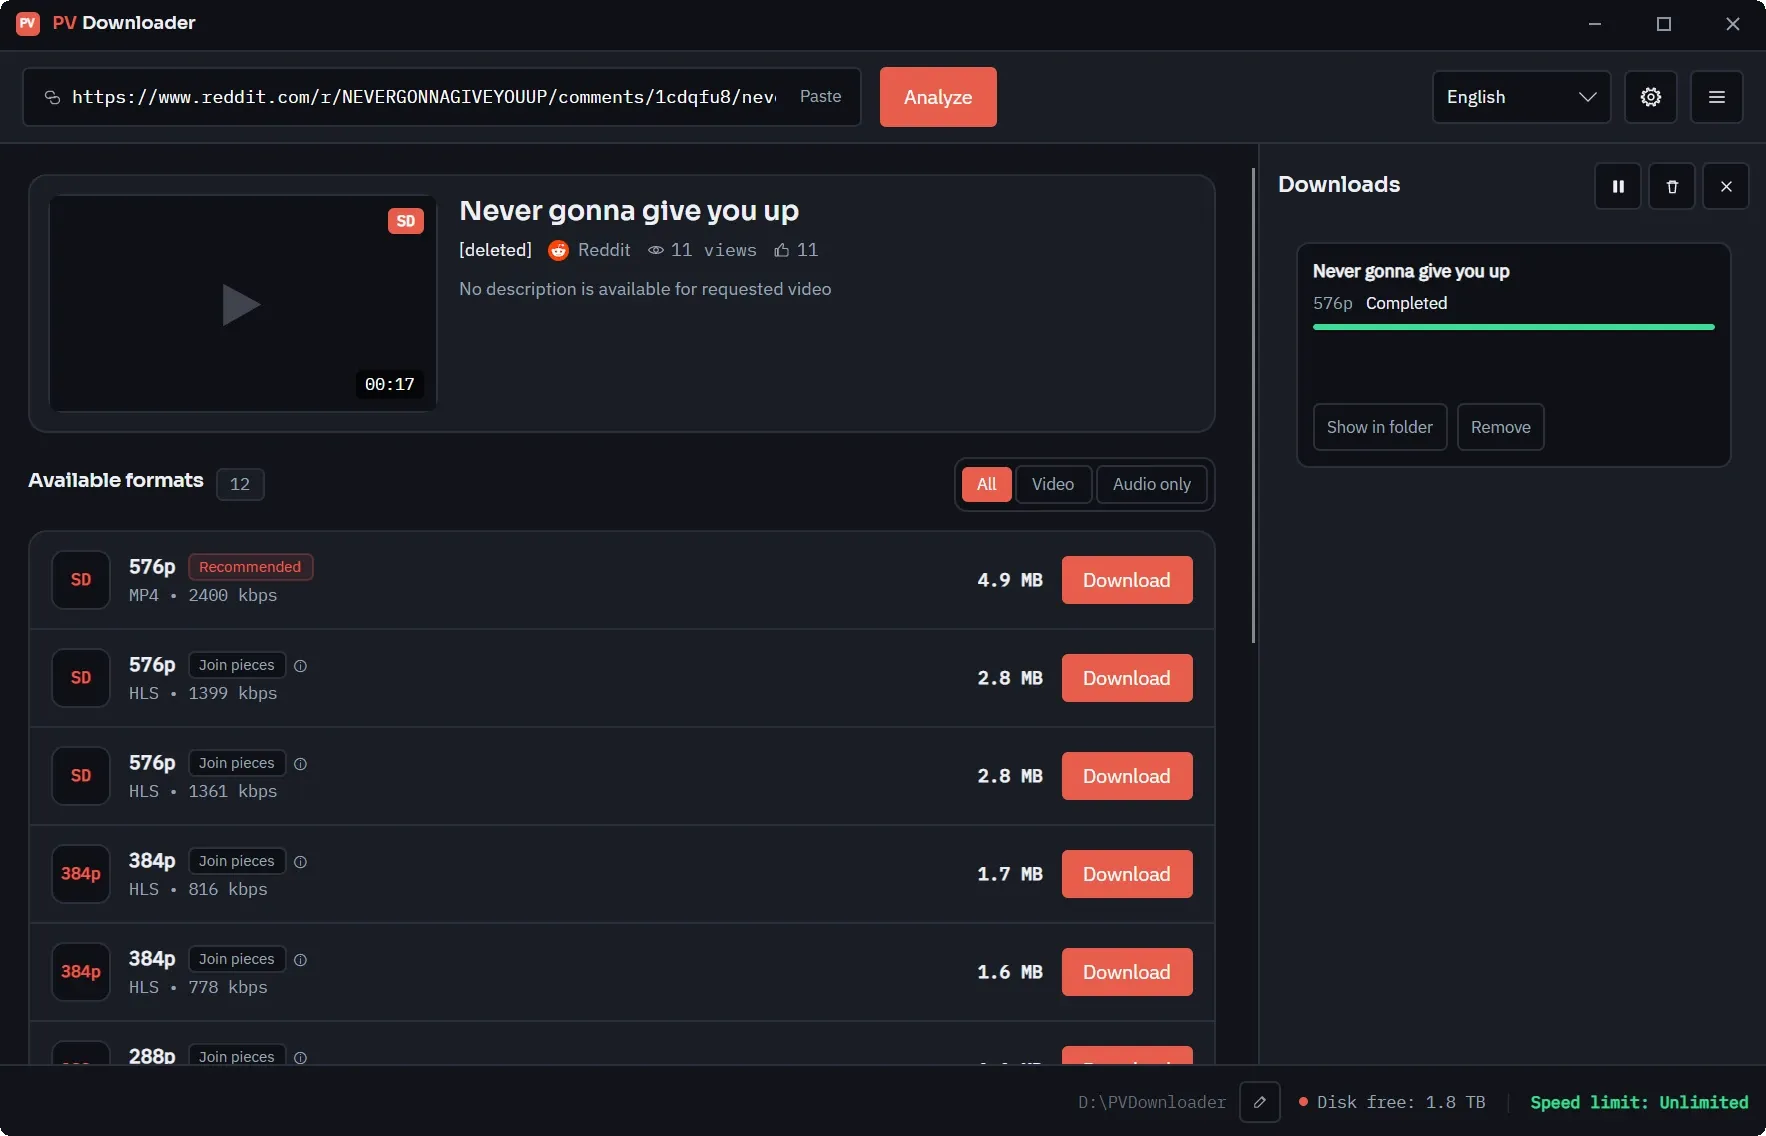
Task: Select the All formats filter
Action: [x=986, y=484]
